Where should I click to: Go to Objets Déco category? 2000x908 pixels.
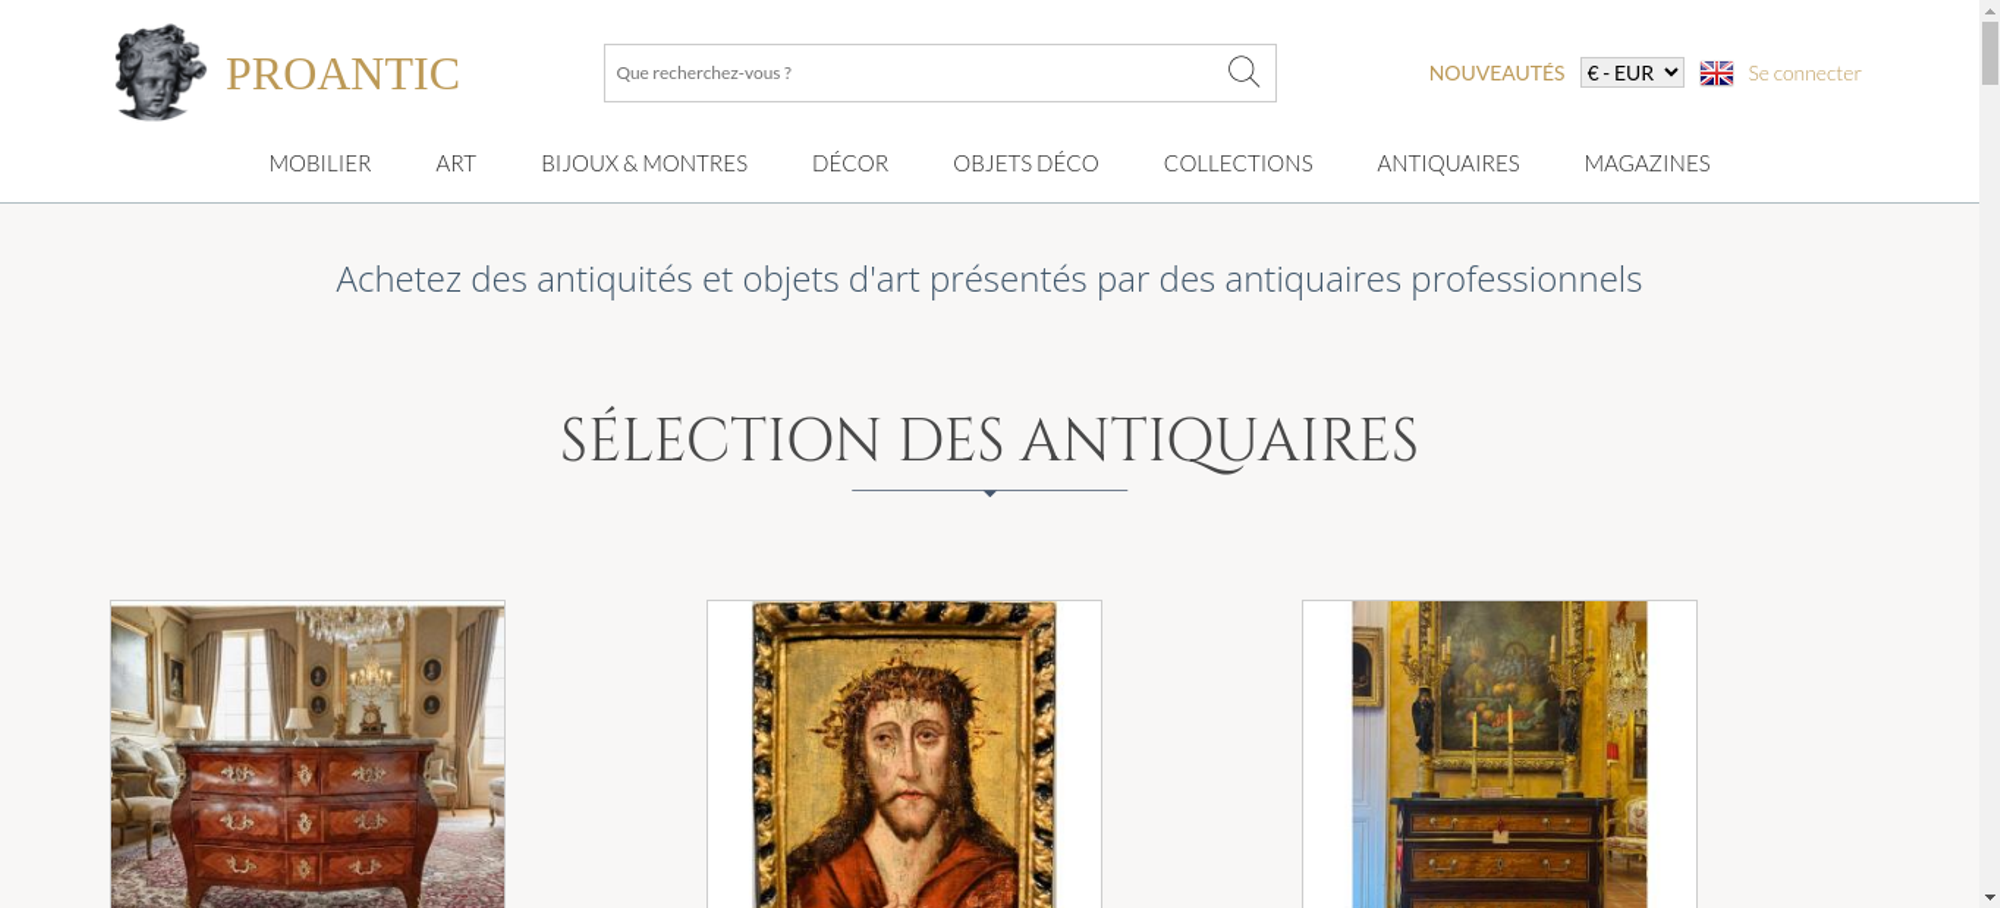(1025, 163)
